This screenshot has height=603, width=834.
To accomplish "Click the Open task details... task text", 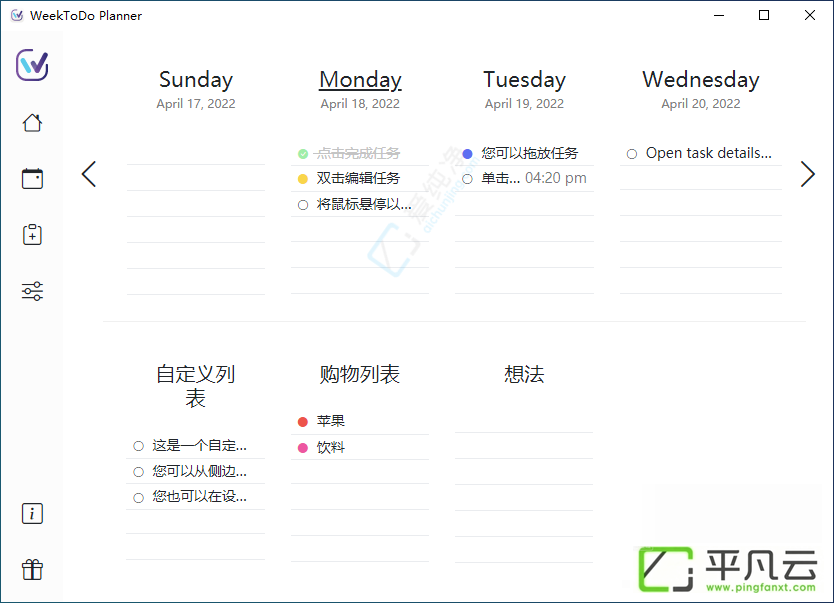I will [708, 153].
